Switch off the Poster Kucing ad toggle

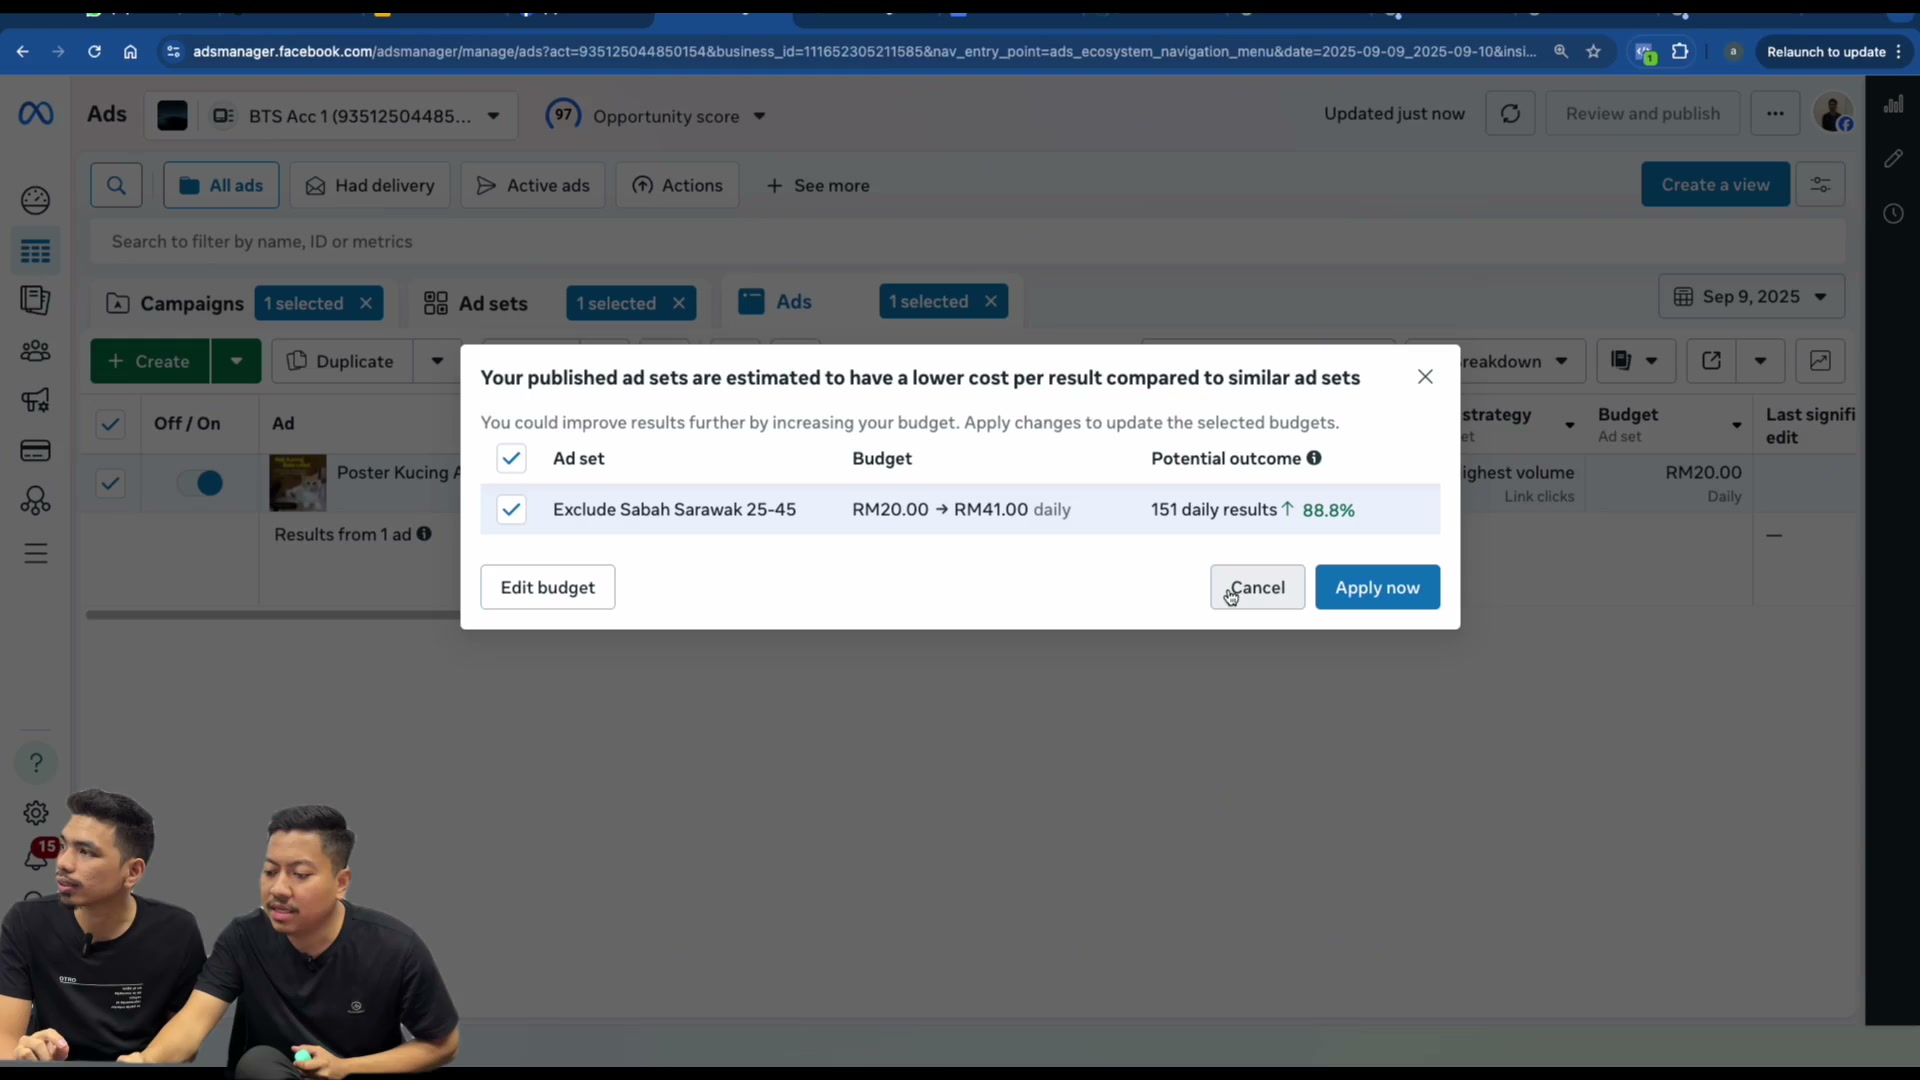pyautogui.click(x=200, y=483)
